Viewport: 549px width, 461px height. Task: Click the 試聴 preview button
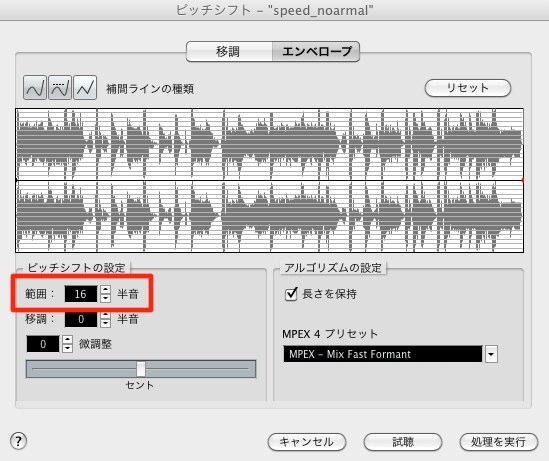coord(403,442)
